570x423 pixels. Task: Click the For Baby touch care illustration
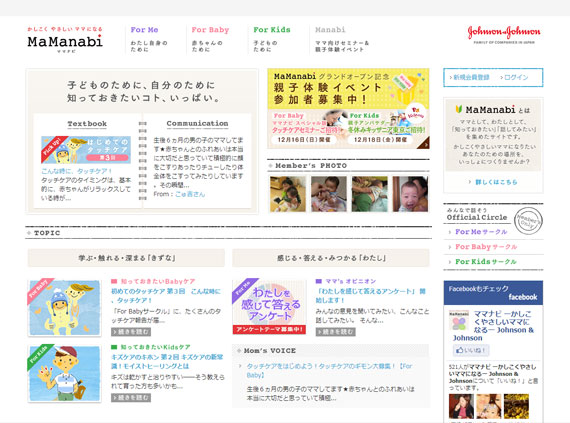click(x=64, y=307)
